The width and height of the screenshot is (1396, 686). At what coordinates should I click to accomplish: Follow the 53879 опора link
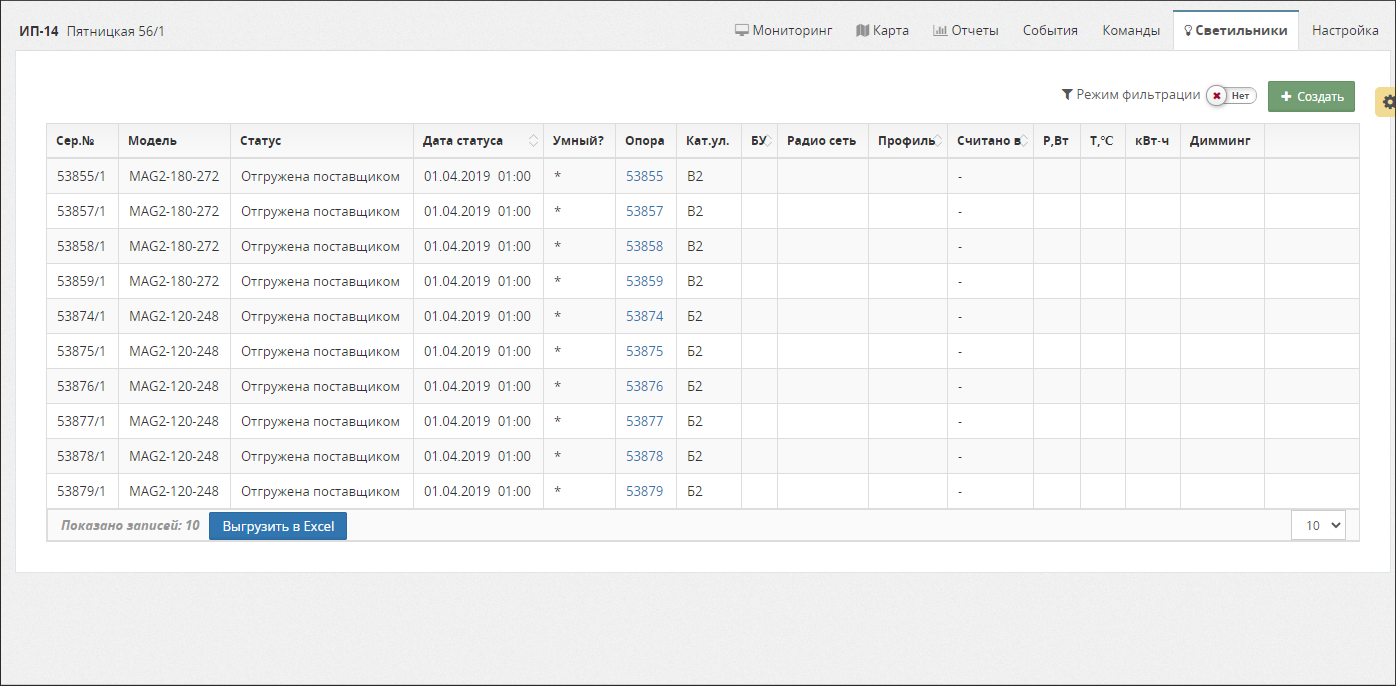644,491
